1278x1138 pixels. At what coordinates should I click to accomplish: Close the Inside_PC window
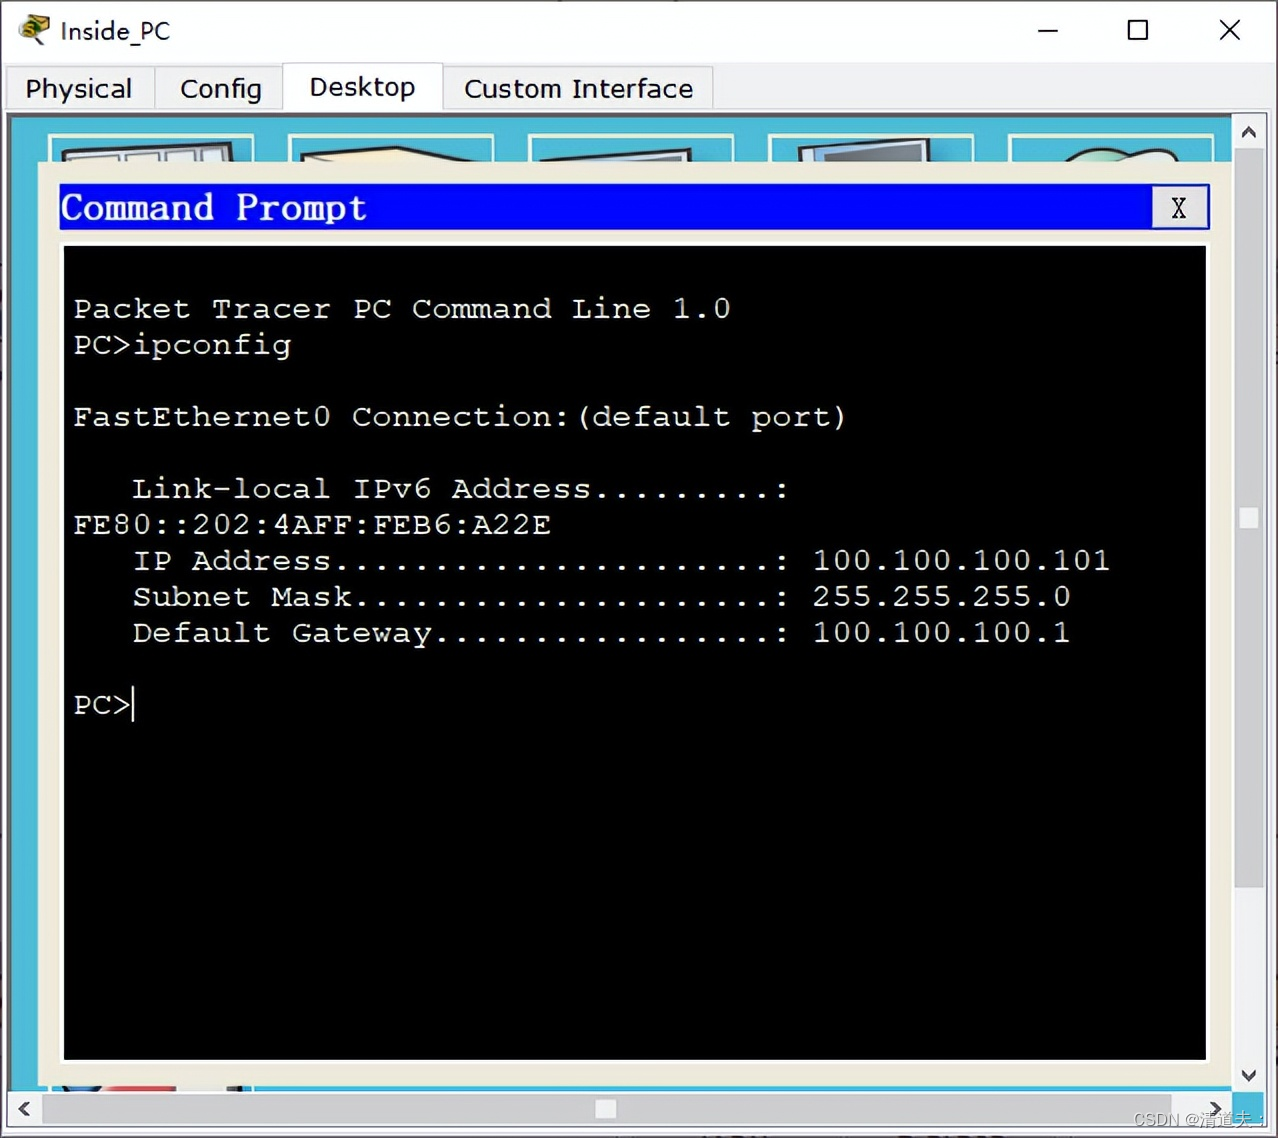tap(1229, 30)
